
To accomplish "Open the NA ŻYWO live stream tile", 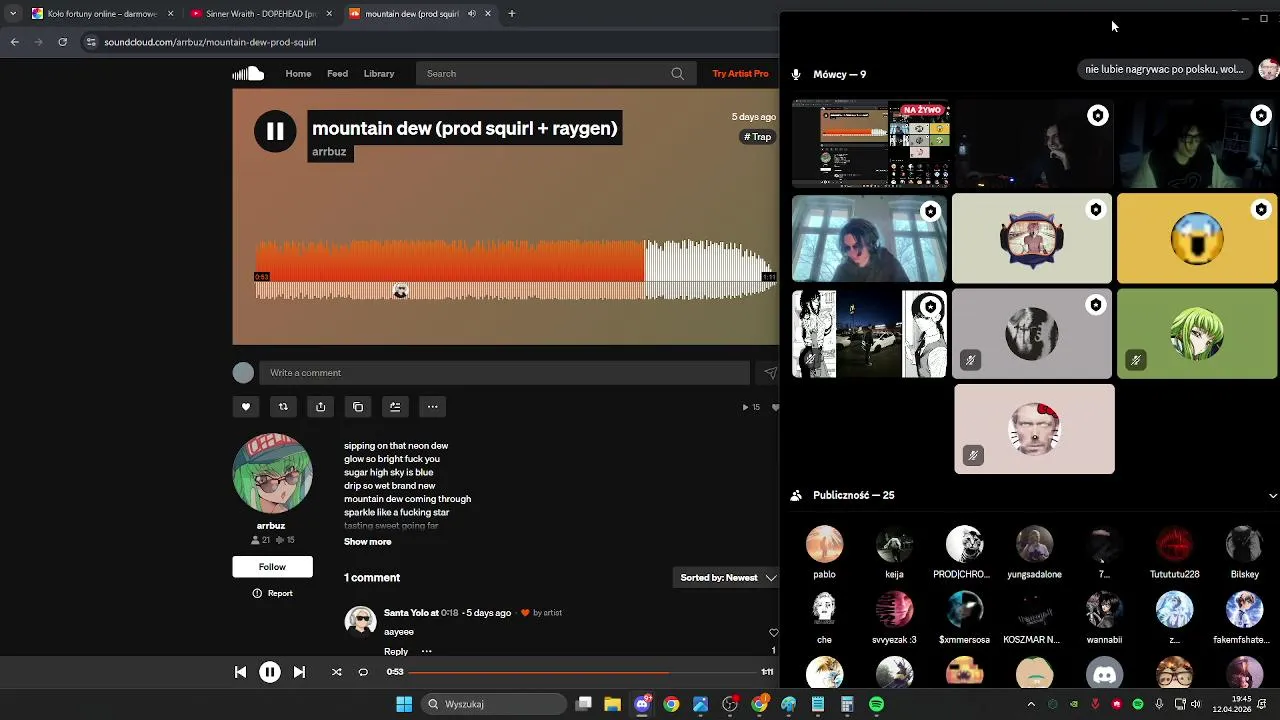I will [x=870, y=144].
